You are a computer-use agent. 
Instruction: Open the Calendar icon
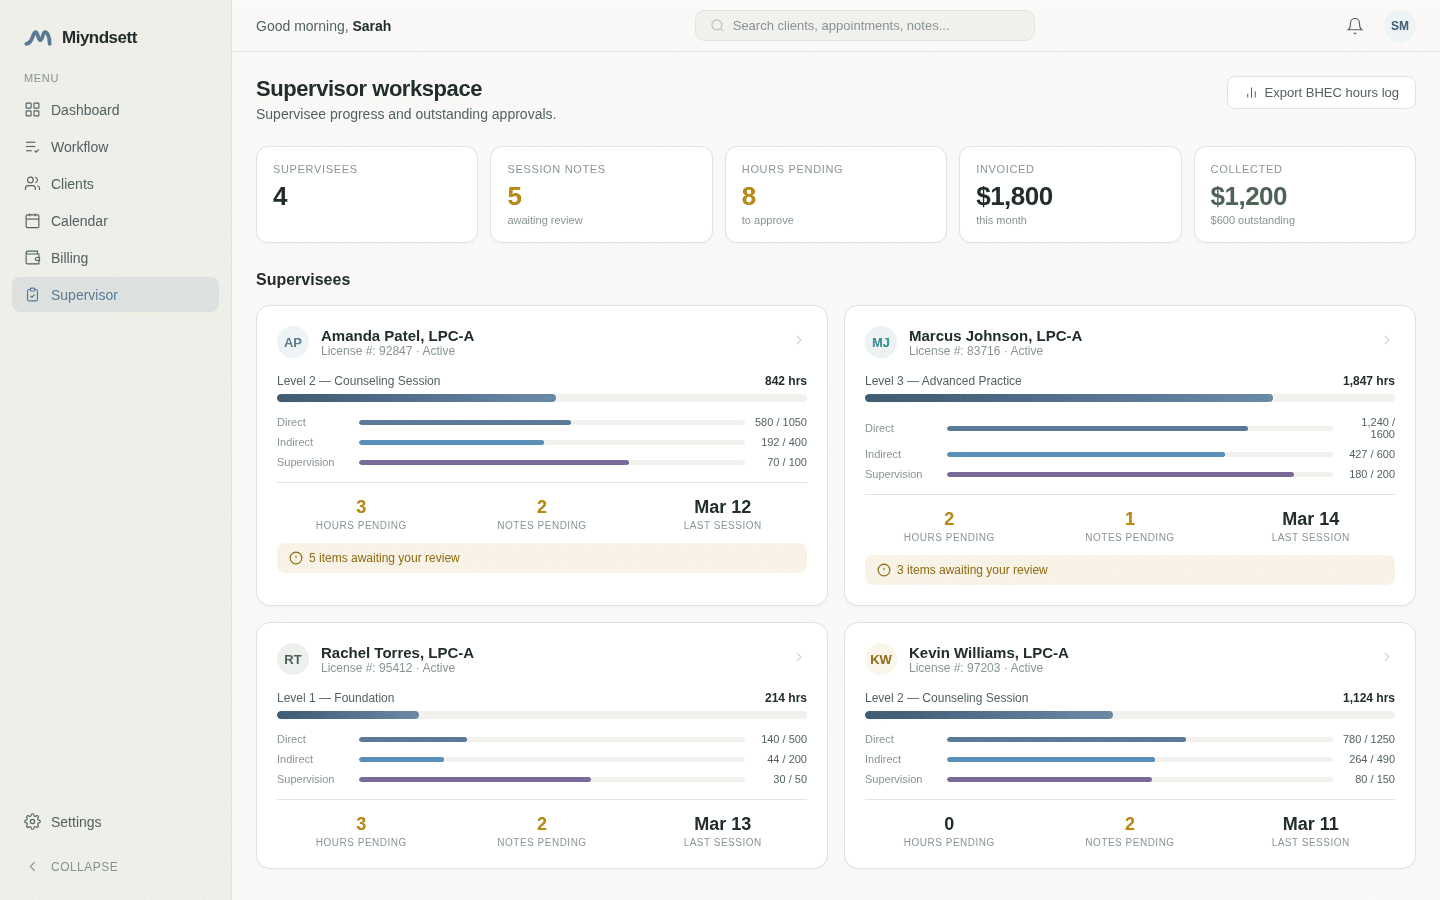point(31,221)
